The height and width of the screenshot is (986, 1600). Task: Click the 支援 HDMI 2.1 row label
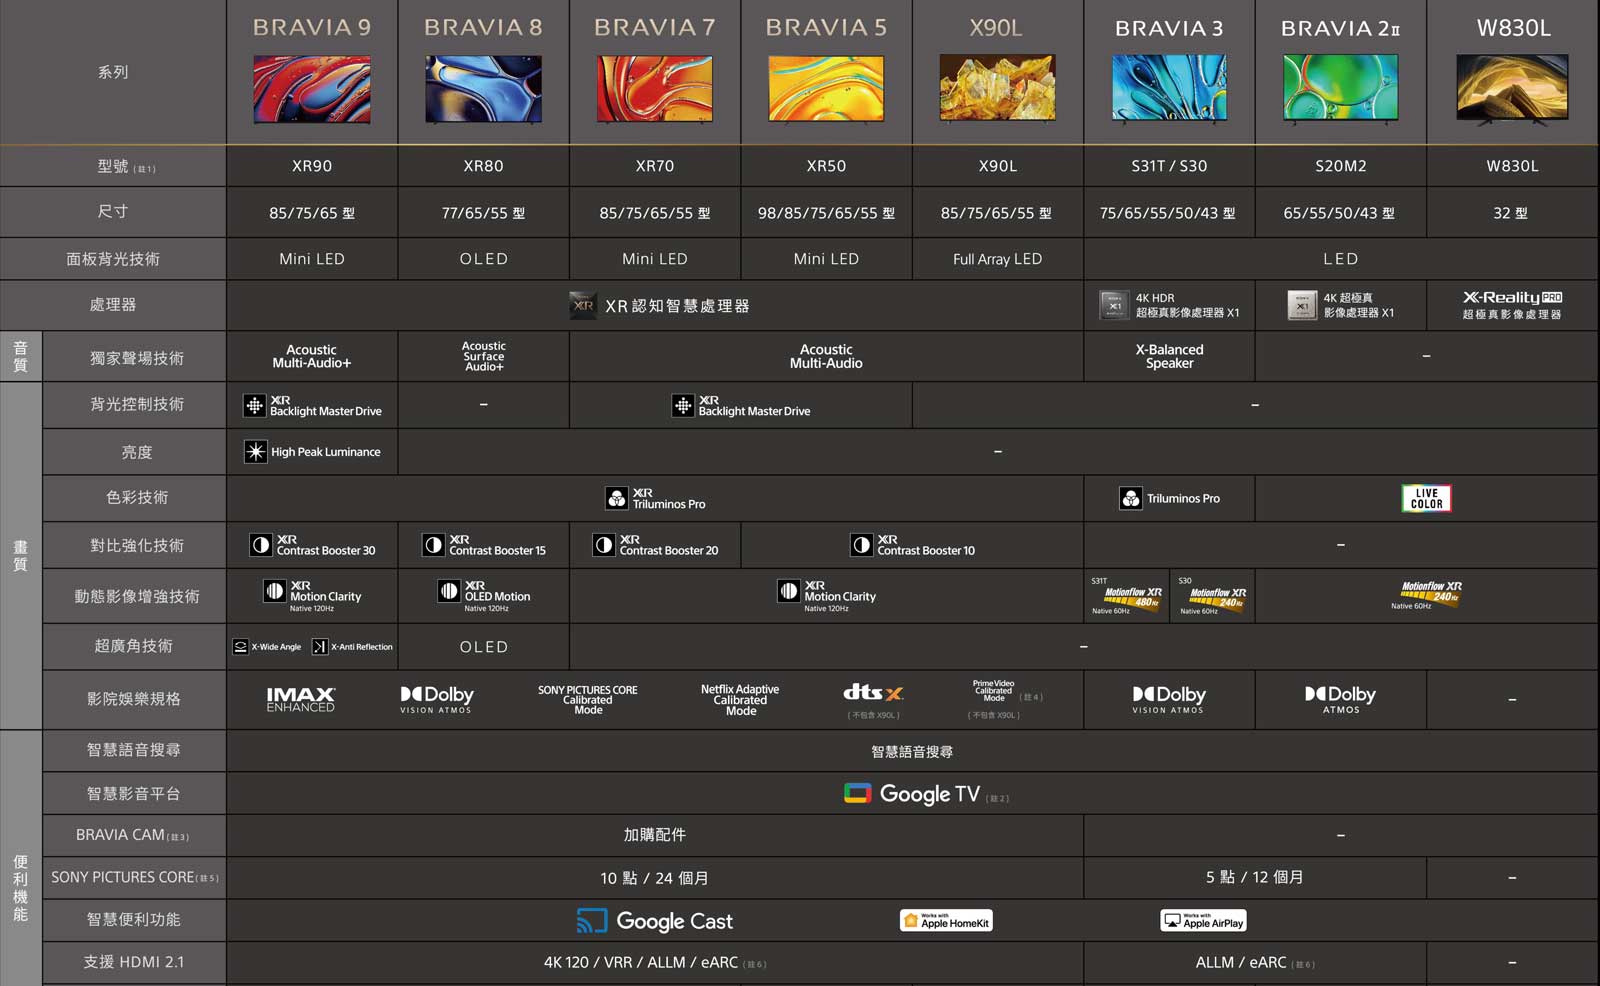134,962
